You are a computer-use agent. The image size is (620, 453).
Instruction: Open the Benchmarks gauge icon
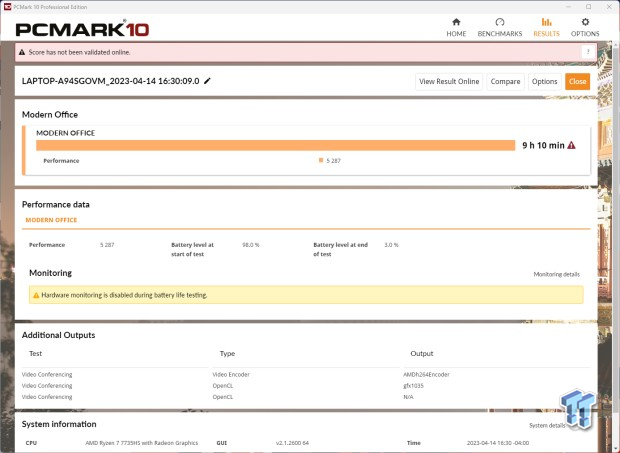500,22
